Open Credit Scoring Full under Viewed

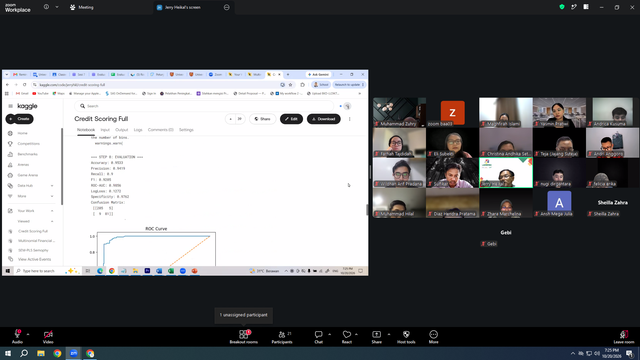coord(33,231)
